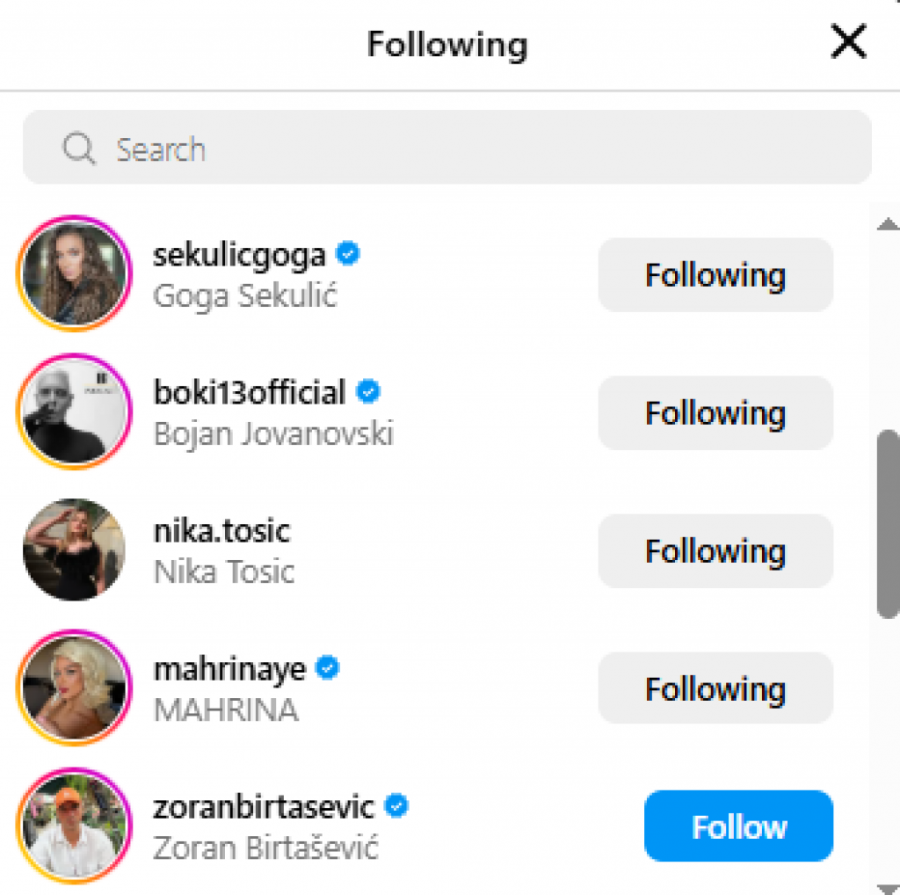Click the scroll up arrow
This screenshot has width=900, height=895.
point(887,225)
